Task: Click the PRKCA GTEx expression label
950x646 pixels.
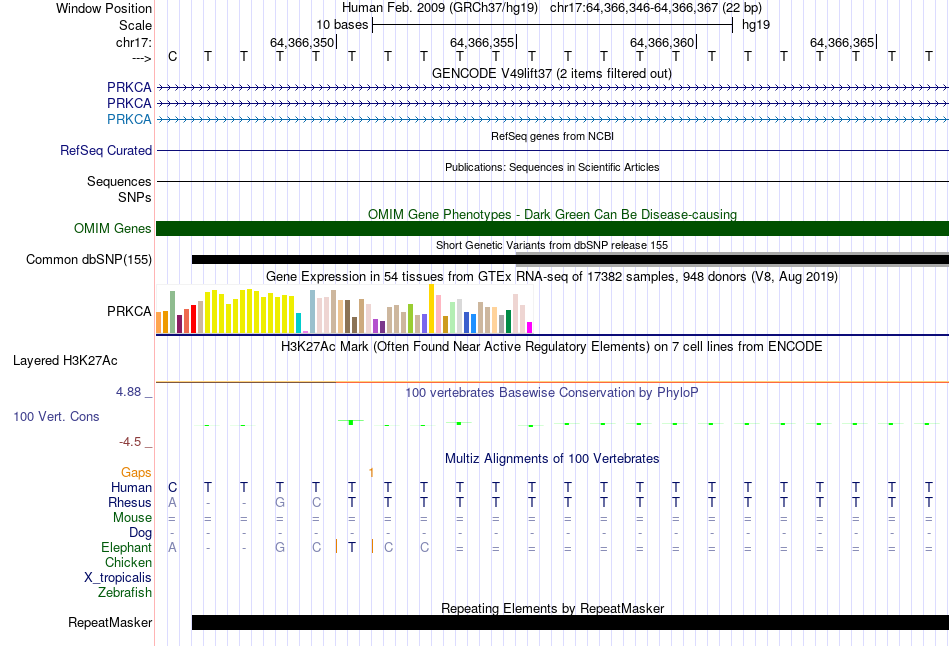Action: (x=129, y=311)
